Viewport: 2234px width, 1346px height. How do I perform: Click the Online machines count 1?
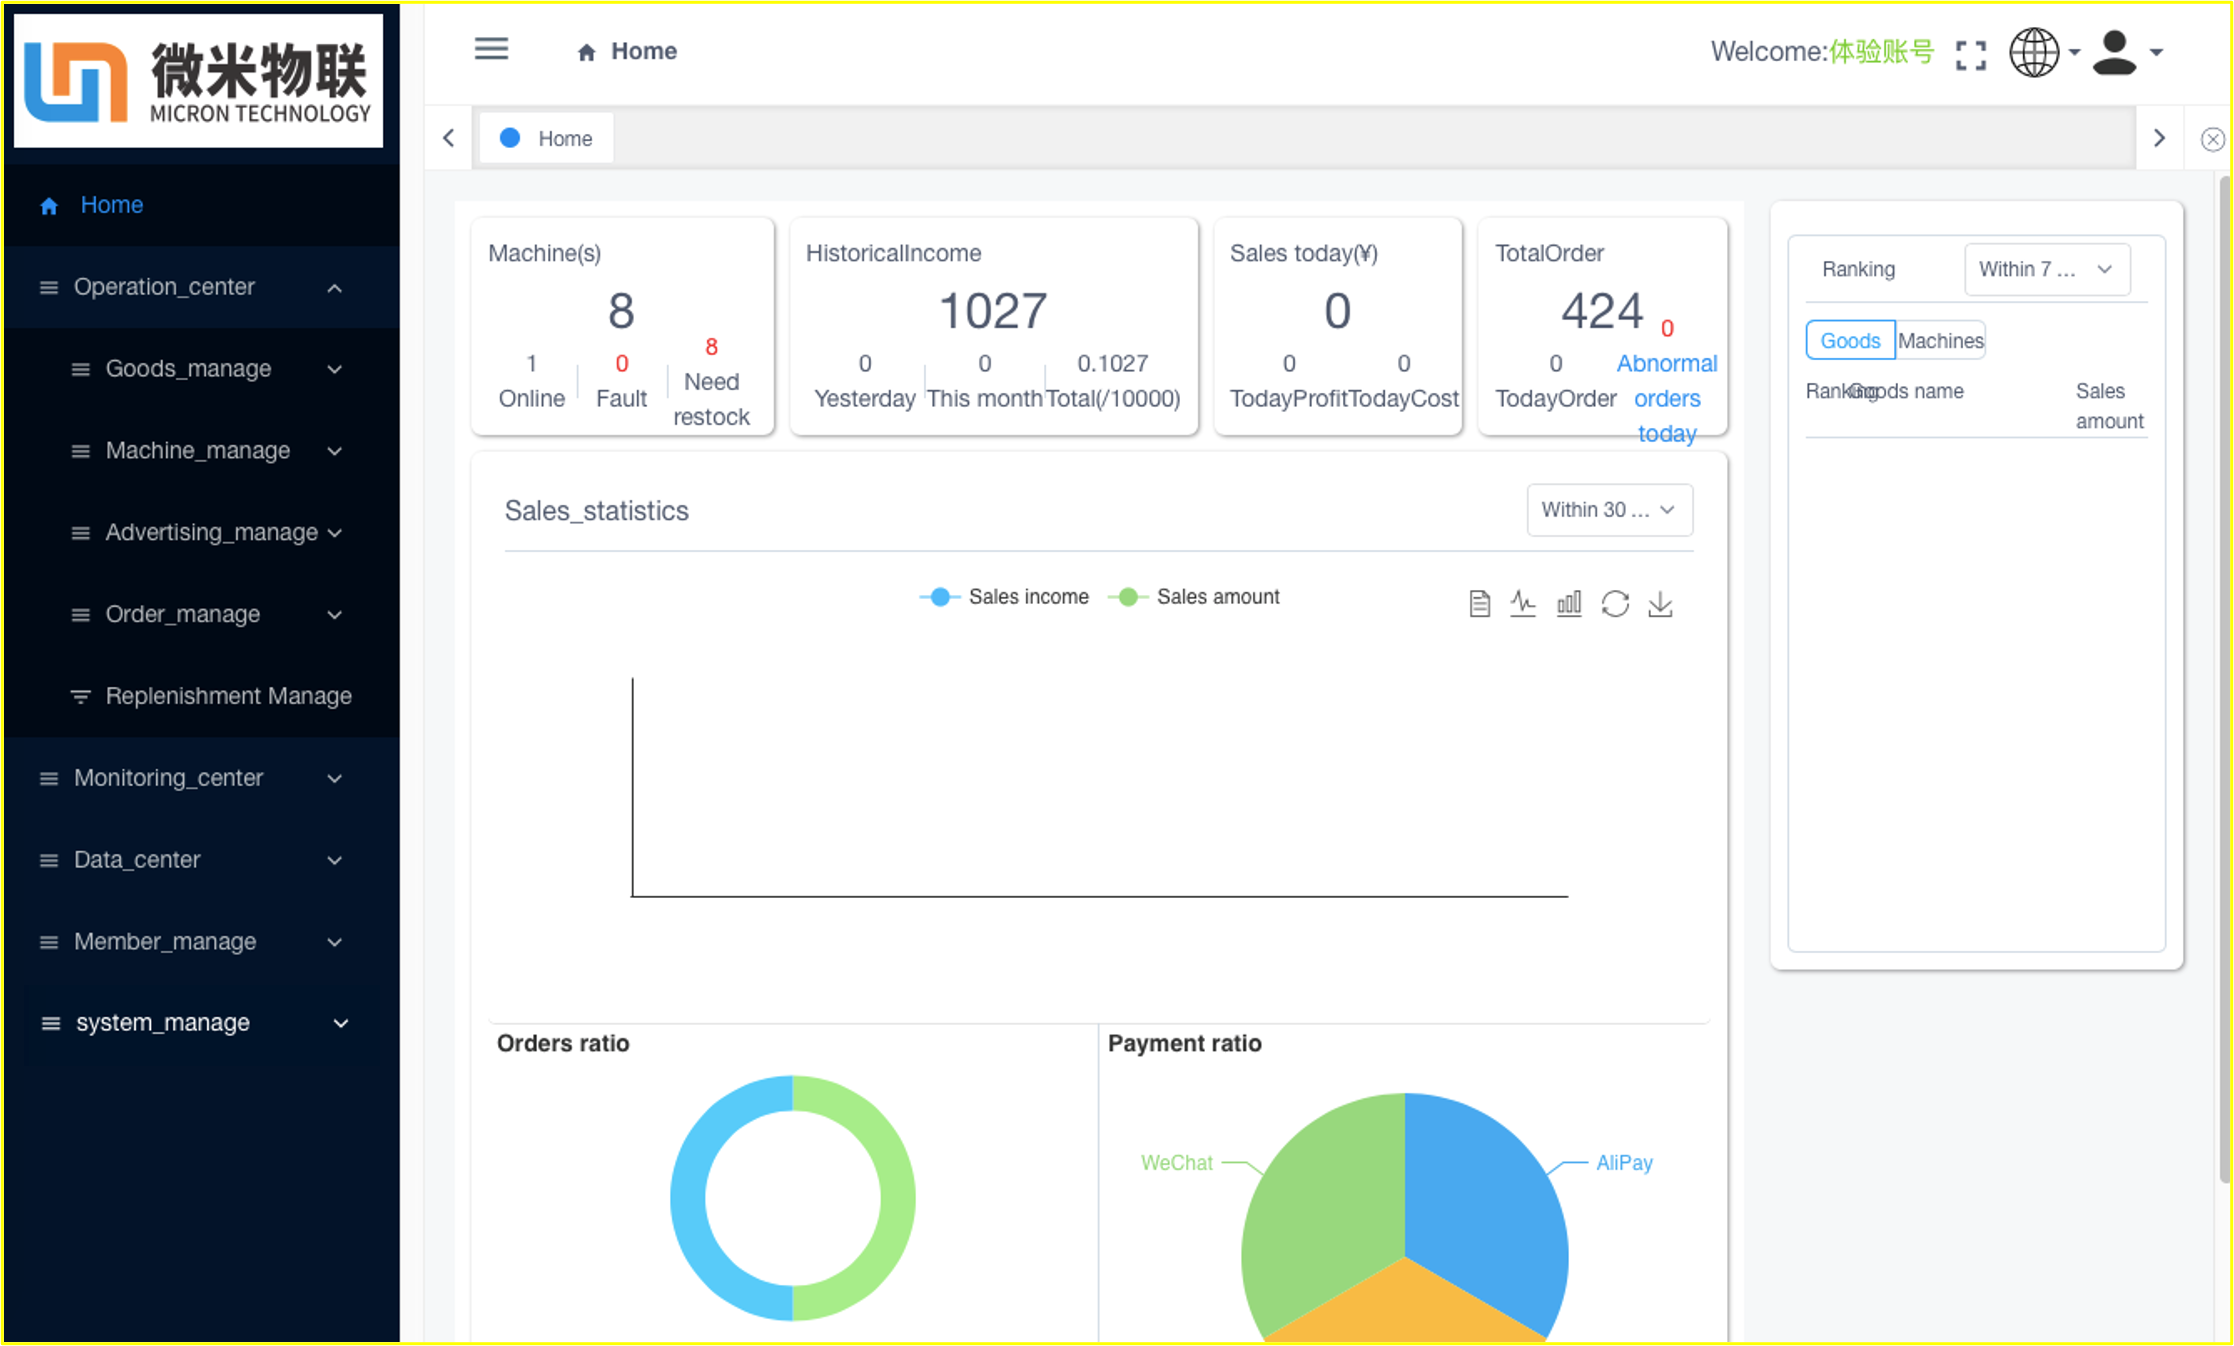click(531, 363)
